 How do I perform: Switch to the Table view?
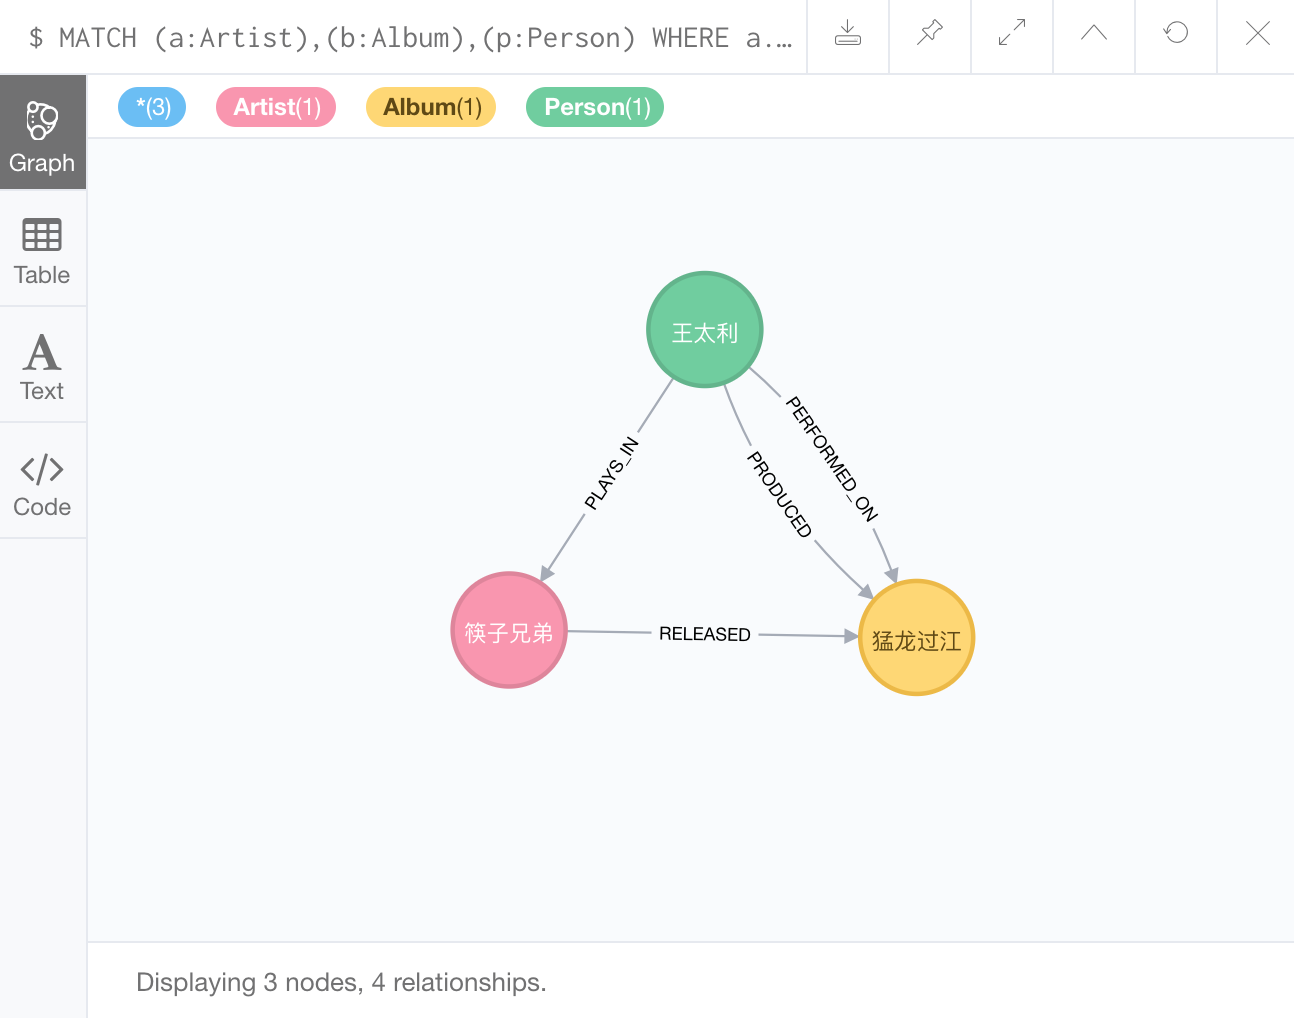click(42, 252)
